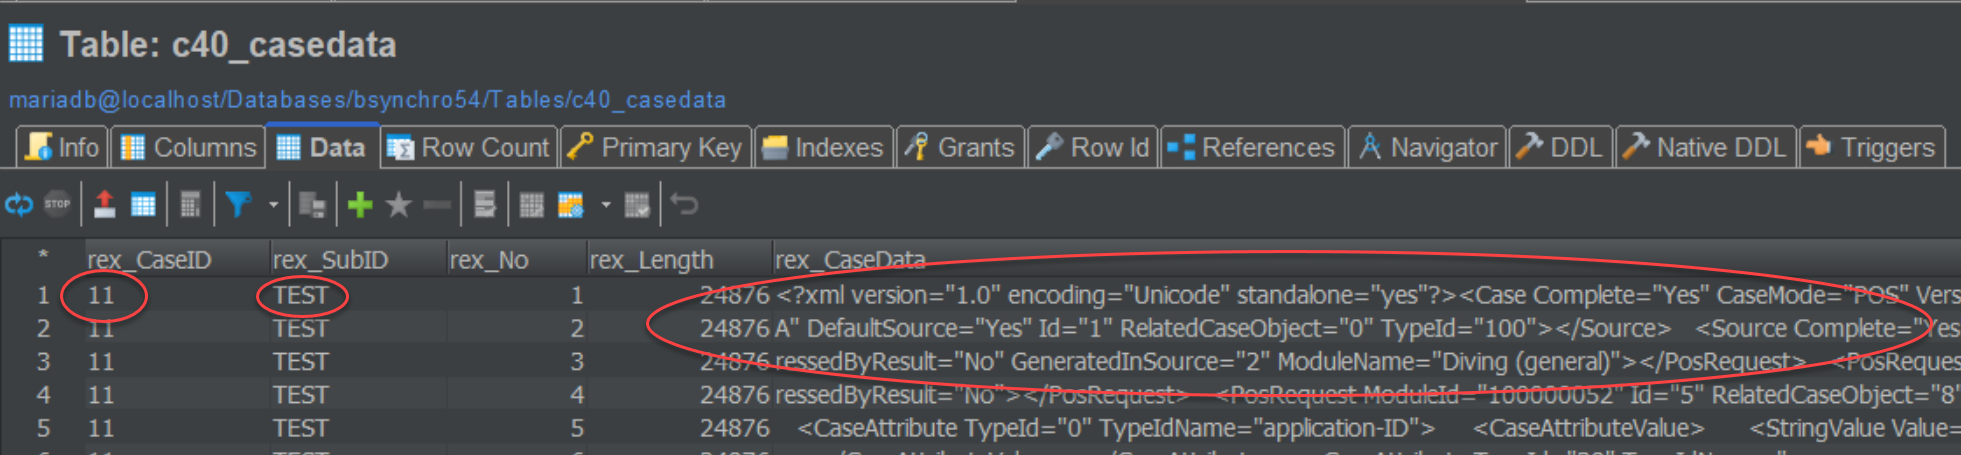Open the Navigator tab
Image resolution: width=1961 pixels, height=455 pixels.
click(1427, 147)
